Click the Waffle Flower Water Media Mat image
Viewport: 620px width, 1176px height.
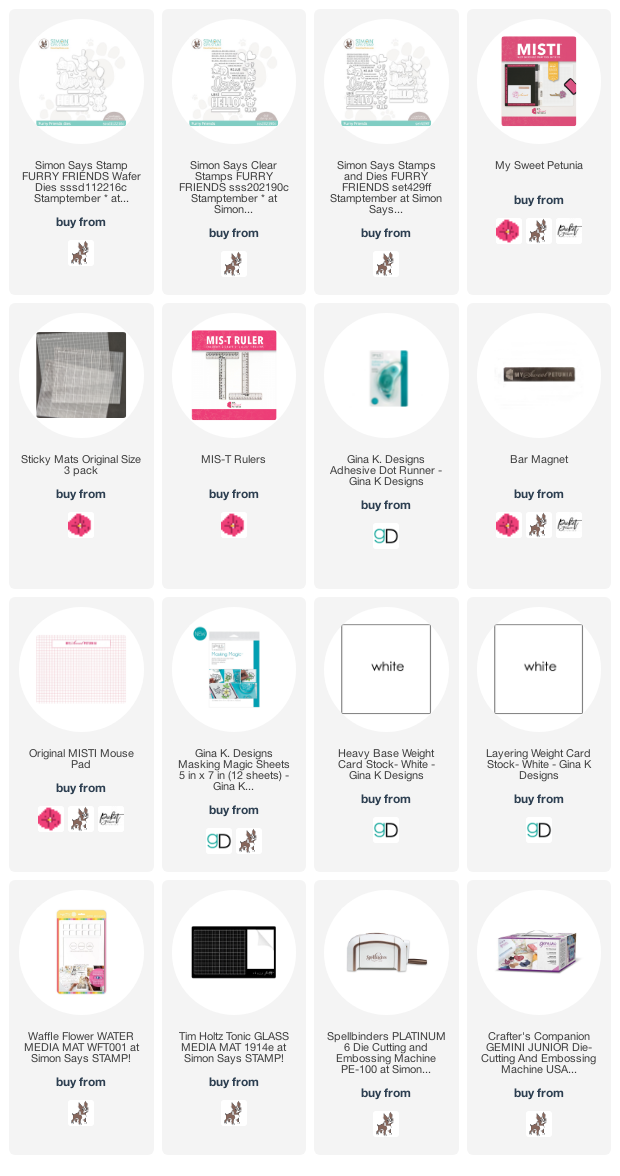click(81, 952)
